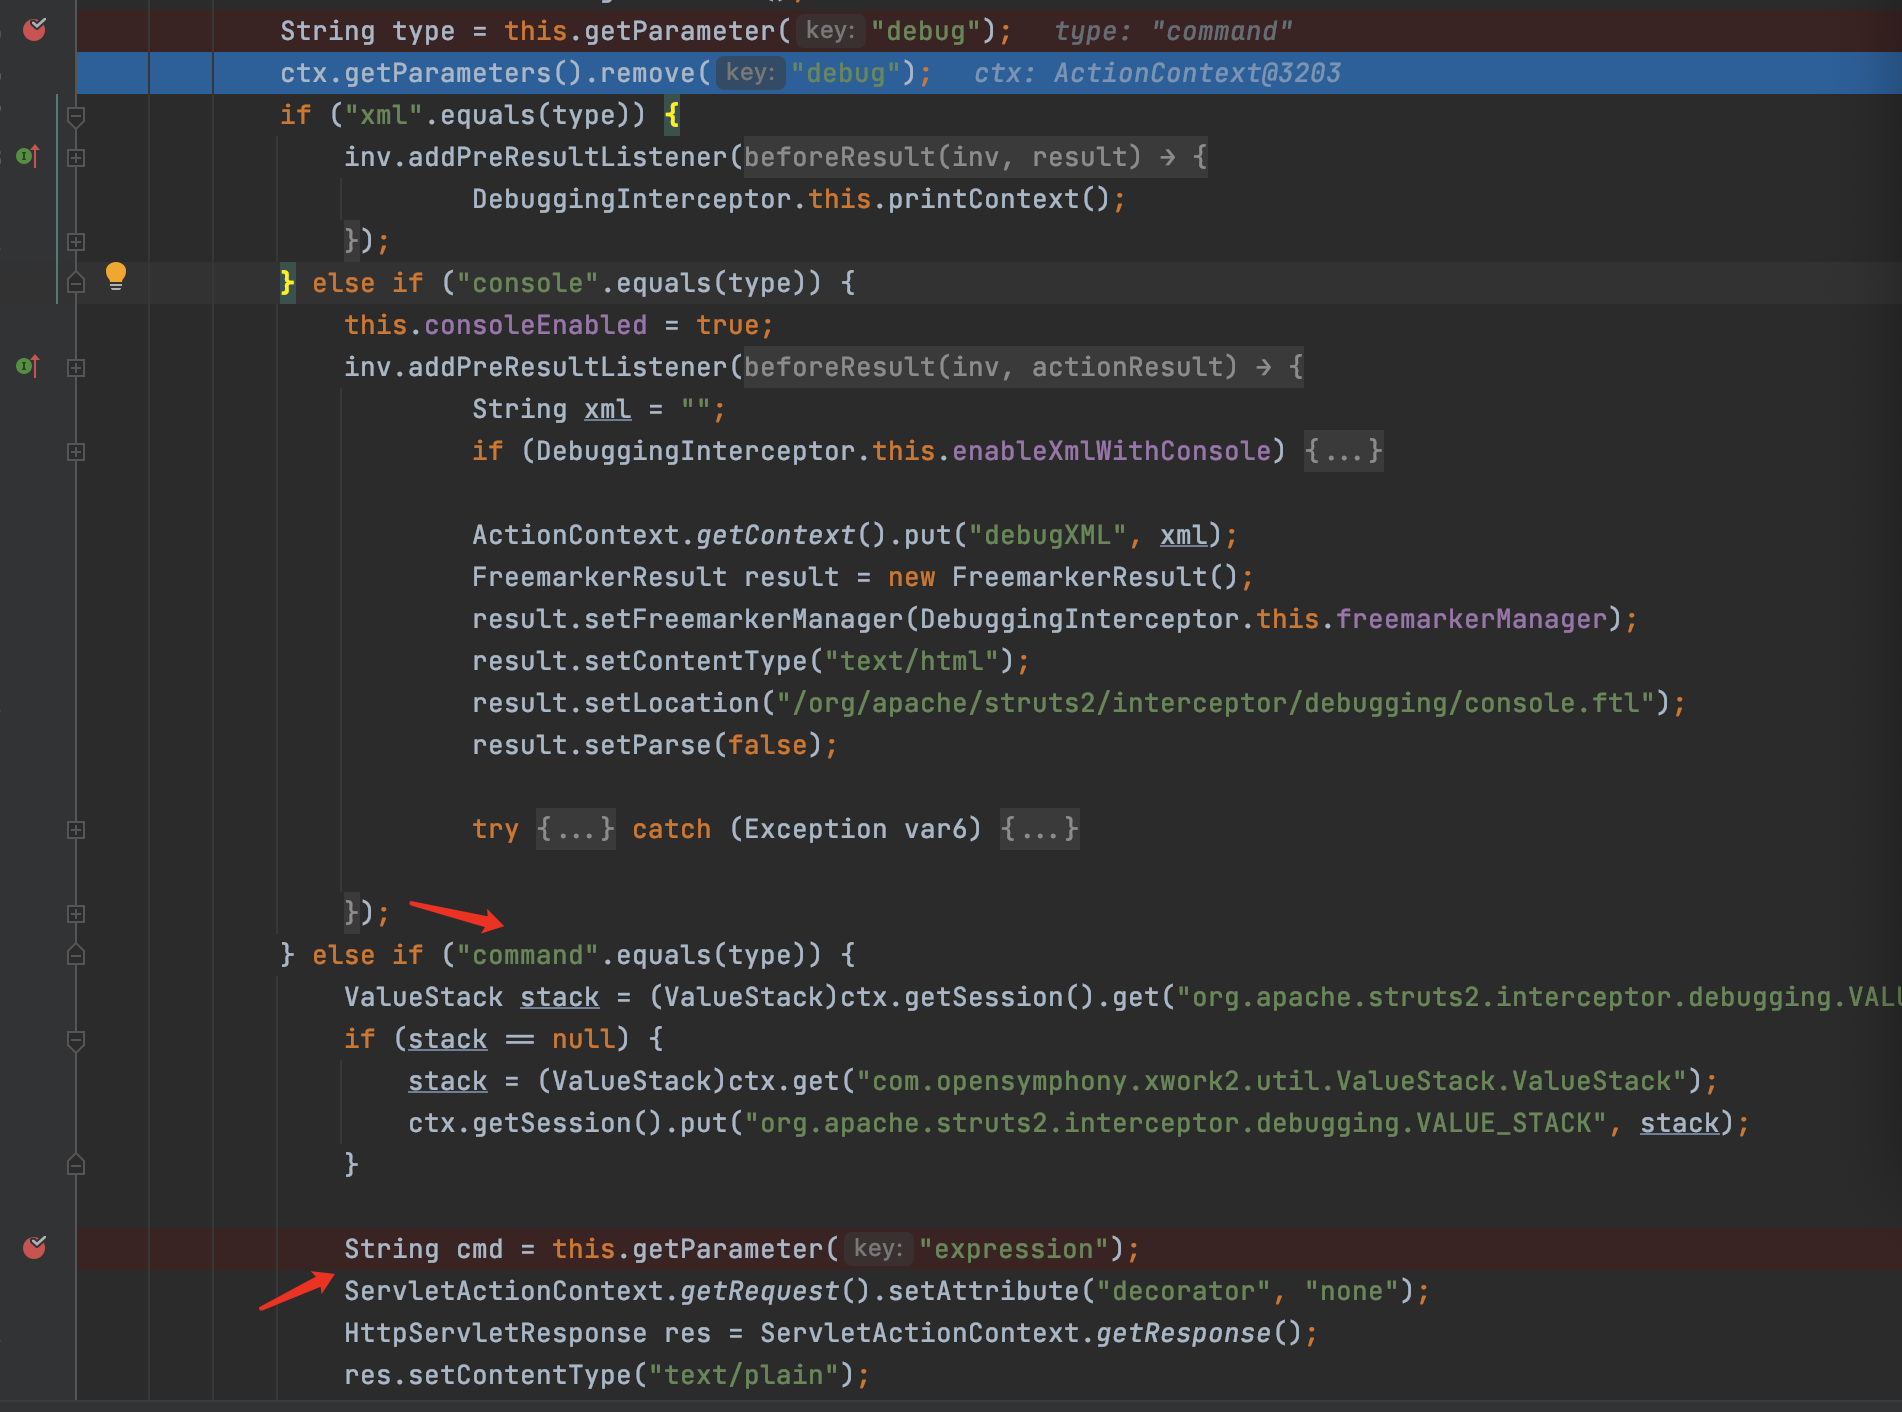
Task: Click the folded lambda beforeResult(inv, actionResult)
Action: tap(1023, 367)
